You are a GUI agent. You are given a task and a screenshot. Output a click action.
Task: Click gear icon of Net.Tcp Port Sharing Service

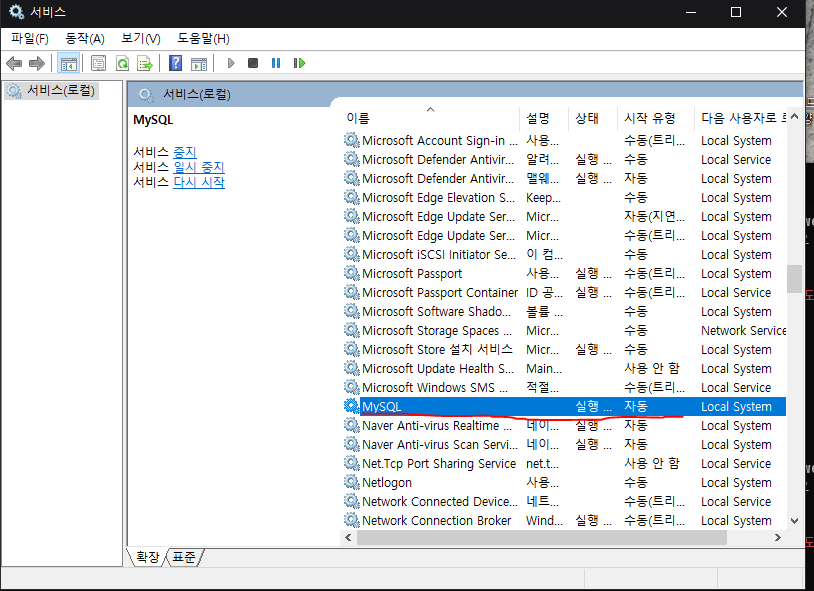[351, 463]
